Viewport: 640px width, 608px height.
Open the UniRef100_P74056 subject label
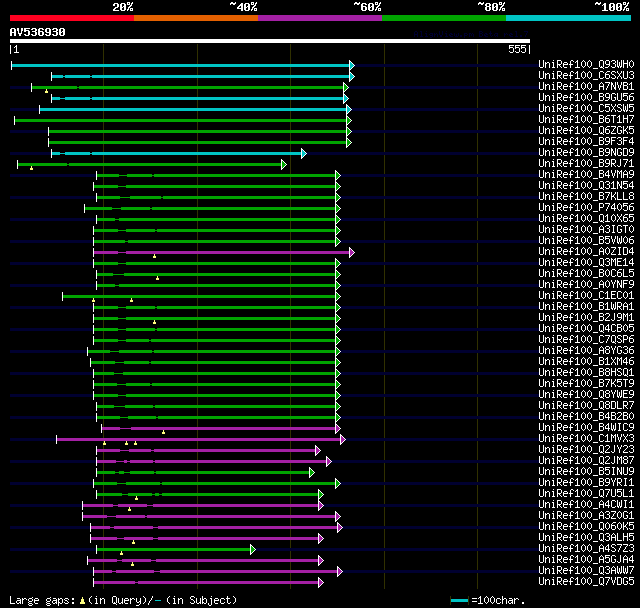coord(586,207)
